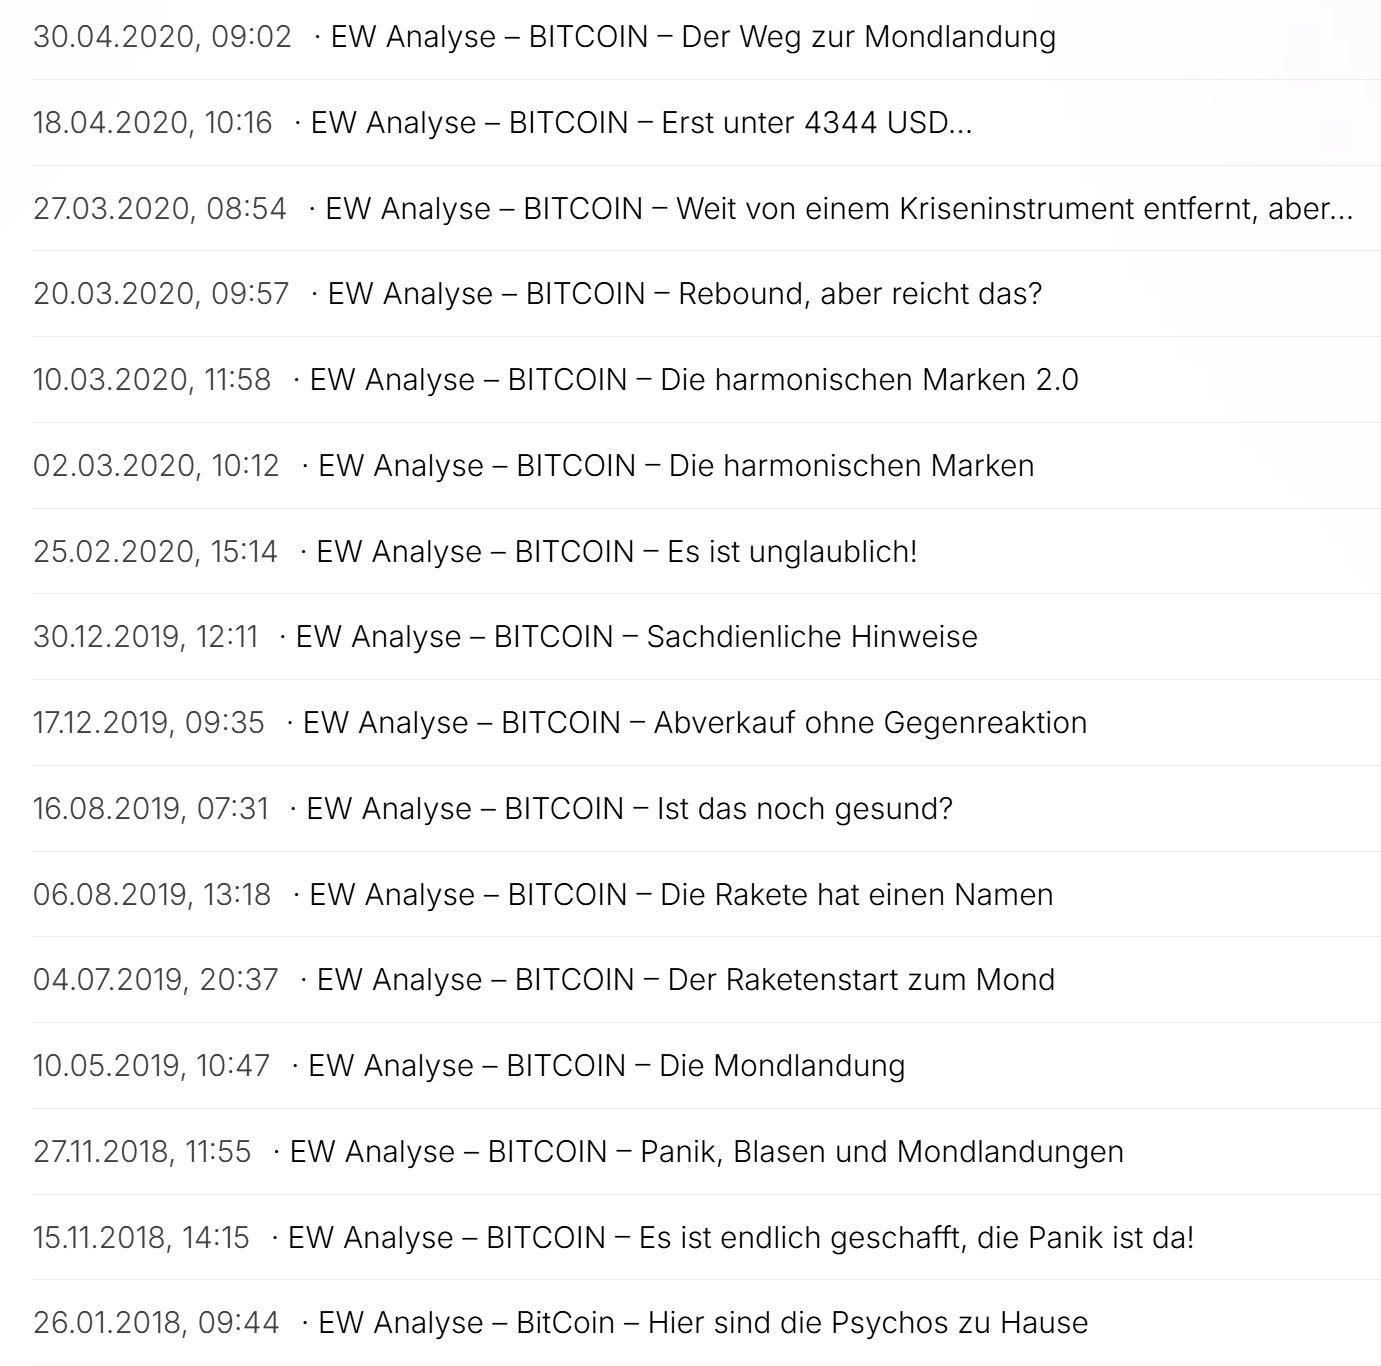Open 'Es ist unglaublich!' analysis

pyautogui.click(x=616, y=552)
